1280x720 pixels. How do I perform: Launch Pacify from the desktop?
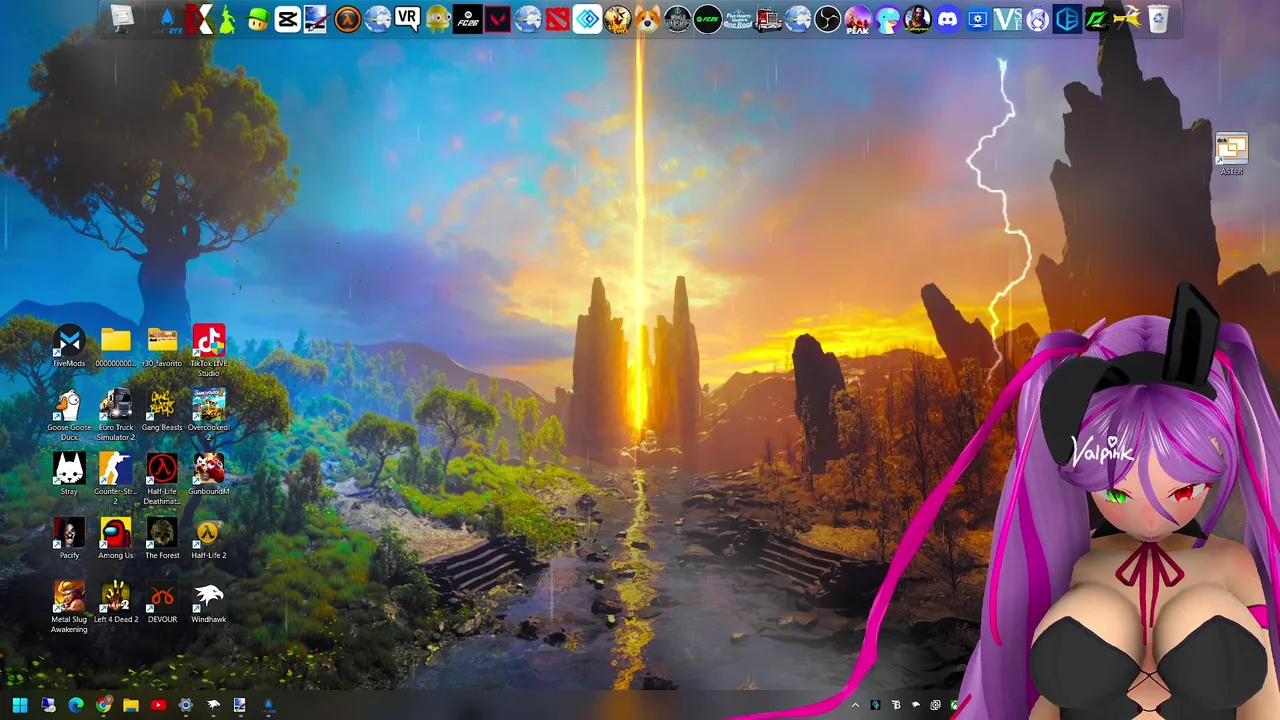click(x=69, y=538)
